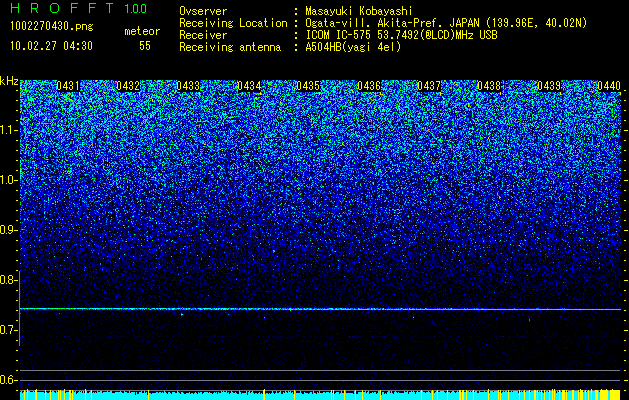This screenshot has width=629, height=400.
Task: Click the observer name Masayuki Kobayashi
Action: (359, 11)
